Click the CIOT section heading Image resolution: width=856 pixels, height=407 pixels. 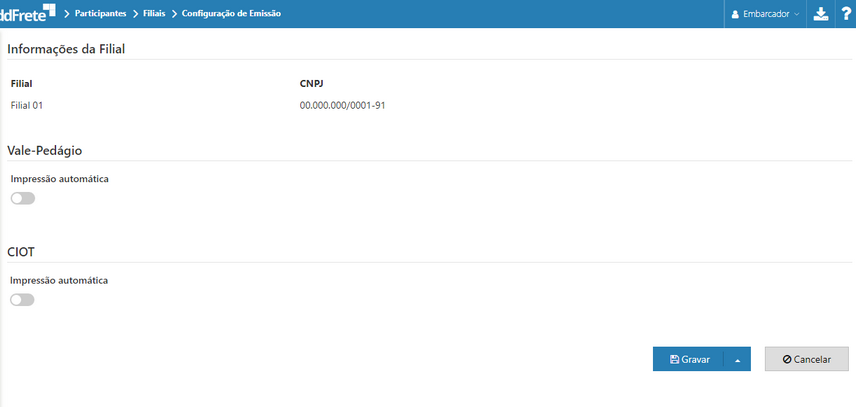coord(21,253)
